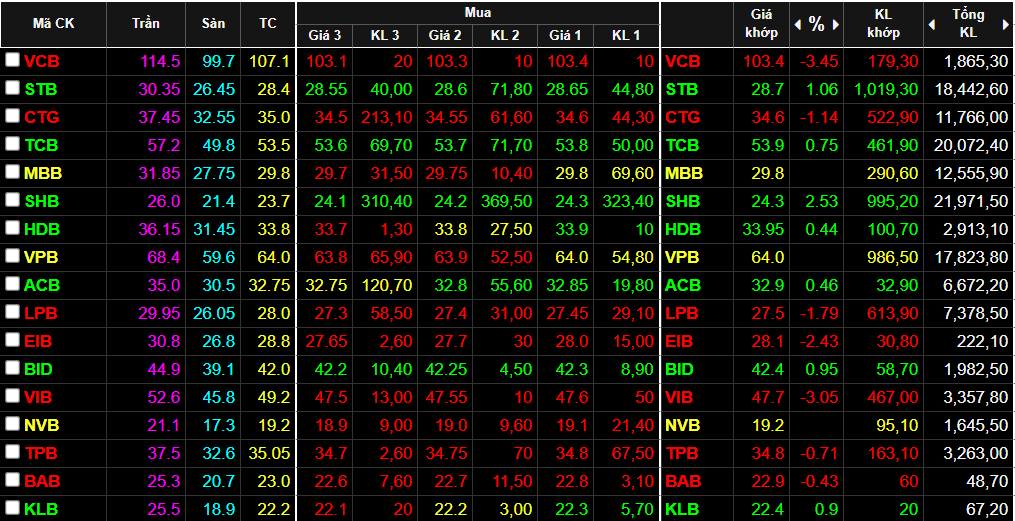This screenshot has height=521, width=1015.
Task: Click SHB's total volume 21,971,50 cell
Action: (969, 201)
